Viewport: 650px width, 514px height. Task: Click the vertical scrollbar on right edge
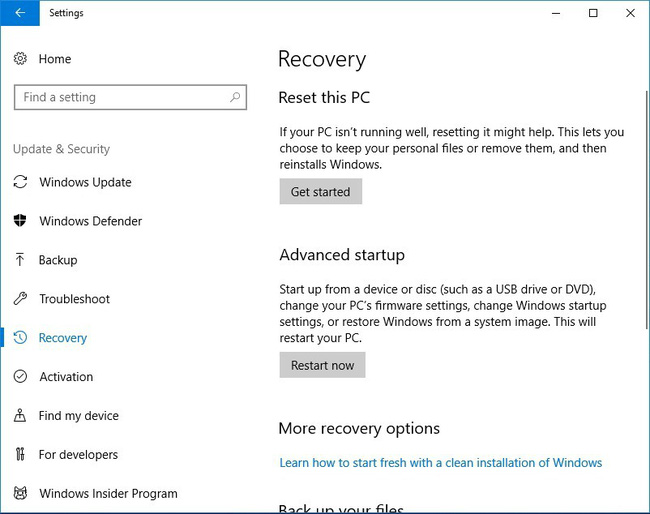pyautogui.click(x=647, y=209)
